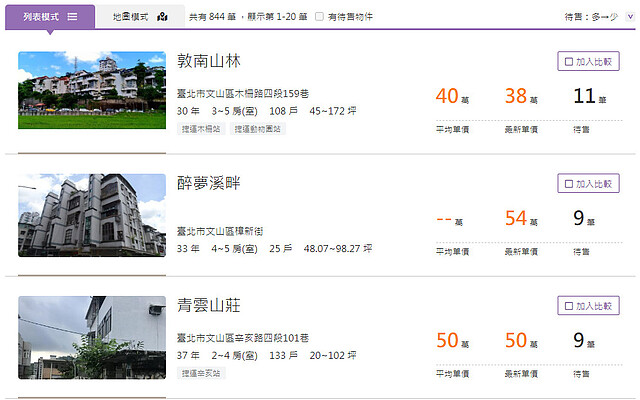Click 醉夢溪畔 for-sale count 9
The image size is (640, 400).
[x=584, y=218]
